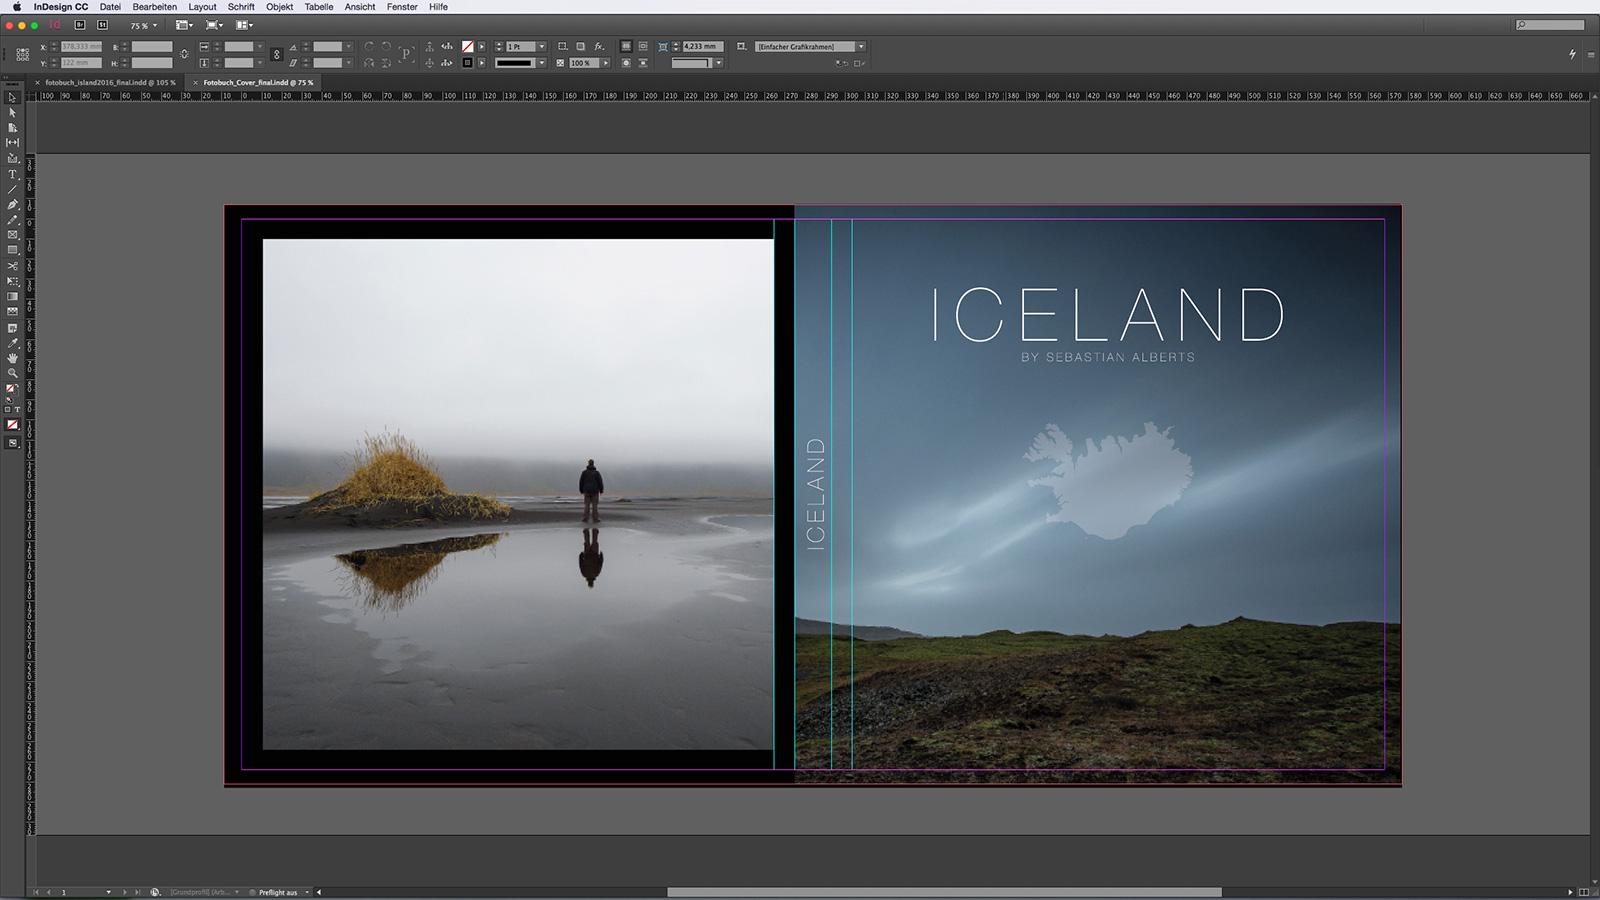Select the Rectangle Frame tool
Screen dimensions: 1600x900
[x=12, y=234]
